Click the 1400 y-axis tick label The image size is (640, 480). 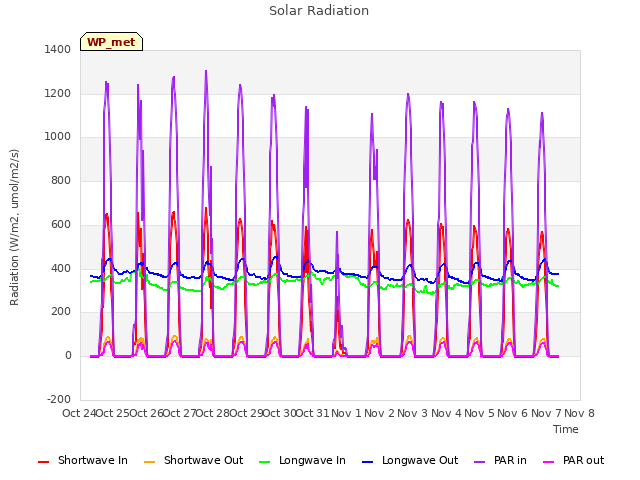pos(58,49)
